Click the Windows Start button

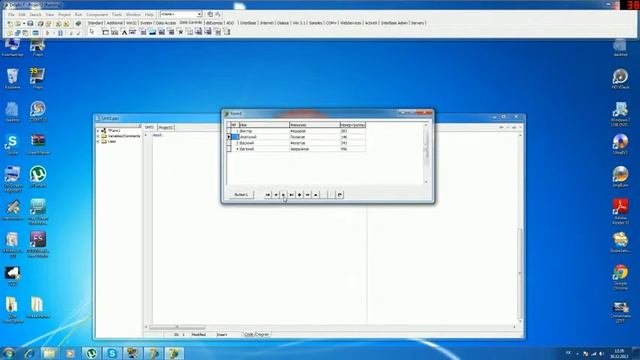(9, 353)
